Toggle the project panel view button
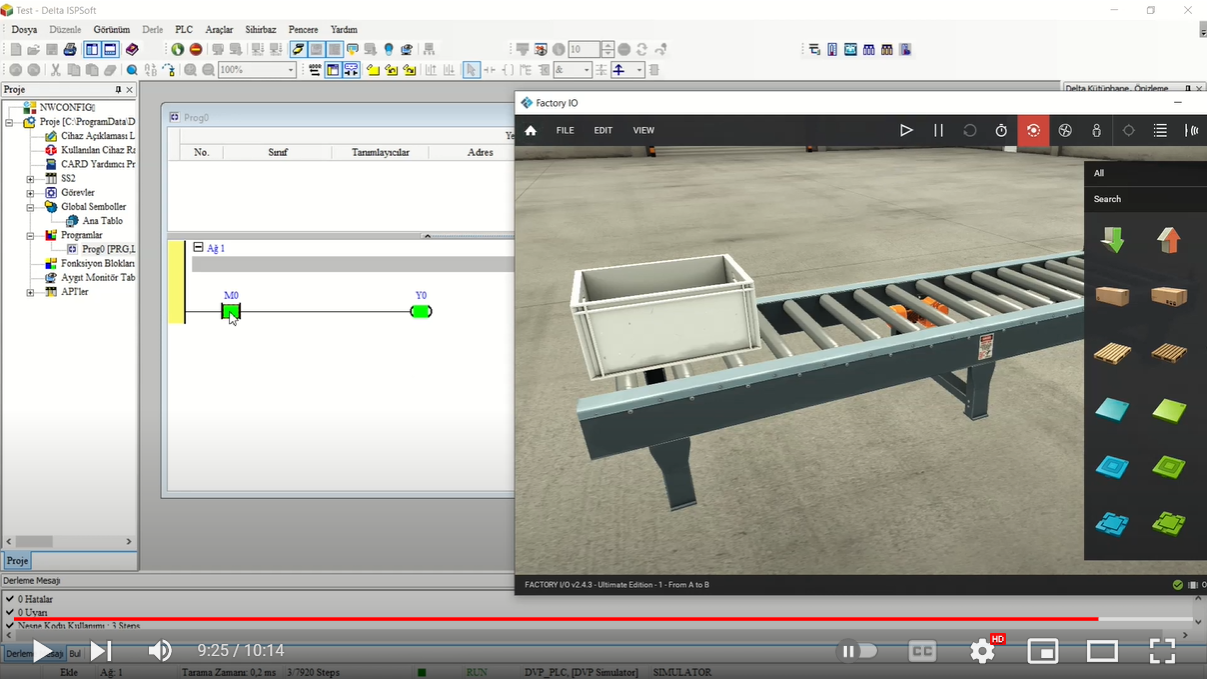1207x679 pixels. tap(91, 49)
